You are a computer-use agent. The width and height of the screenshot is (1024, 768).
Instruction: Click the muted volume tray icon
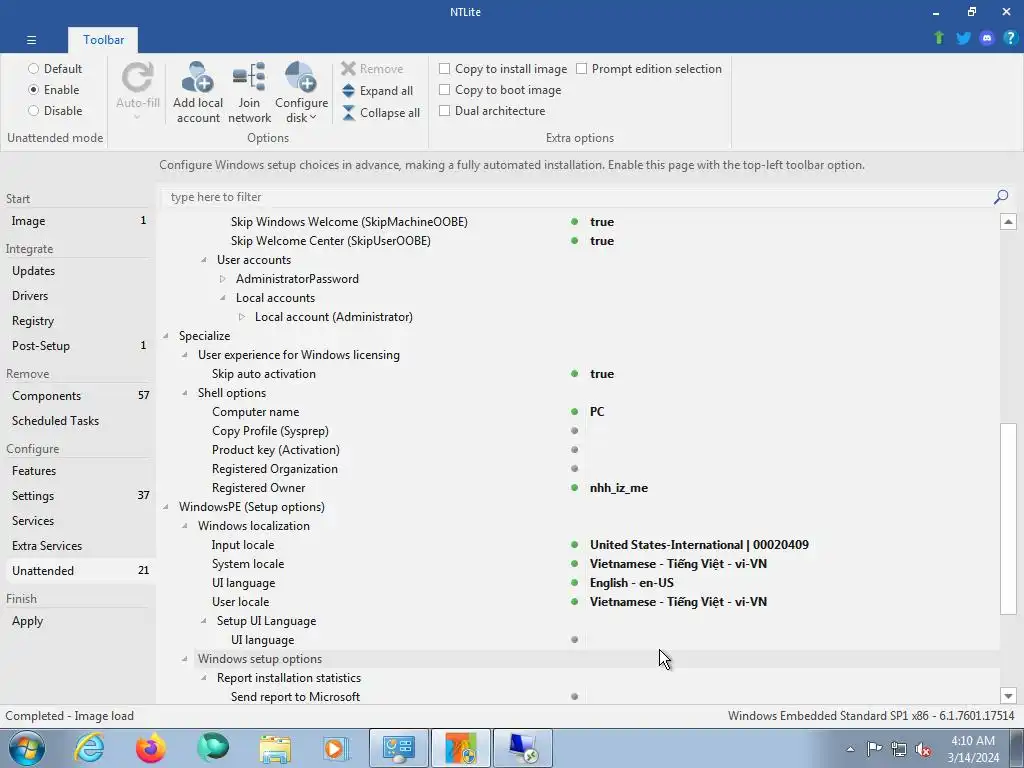click(923, 749)
